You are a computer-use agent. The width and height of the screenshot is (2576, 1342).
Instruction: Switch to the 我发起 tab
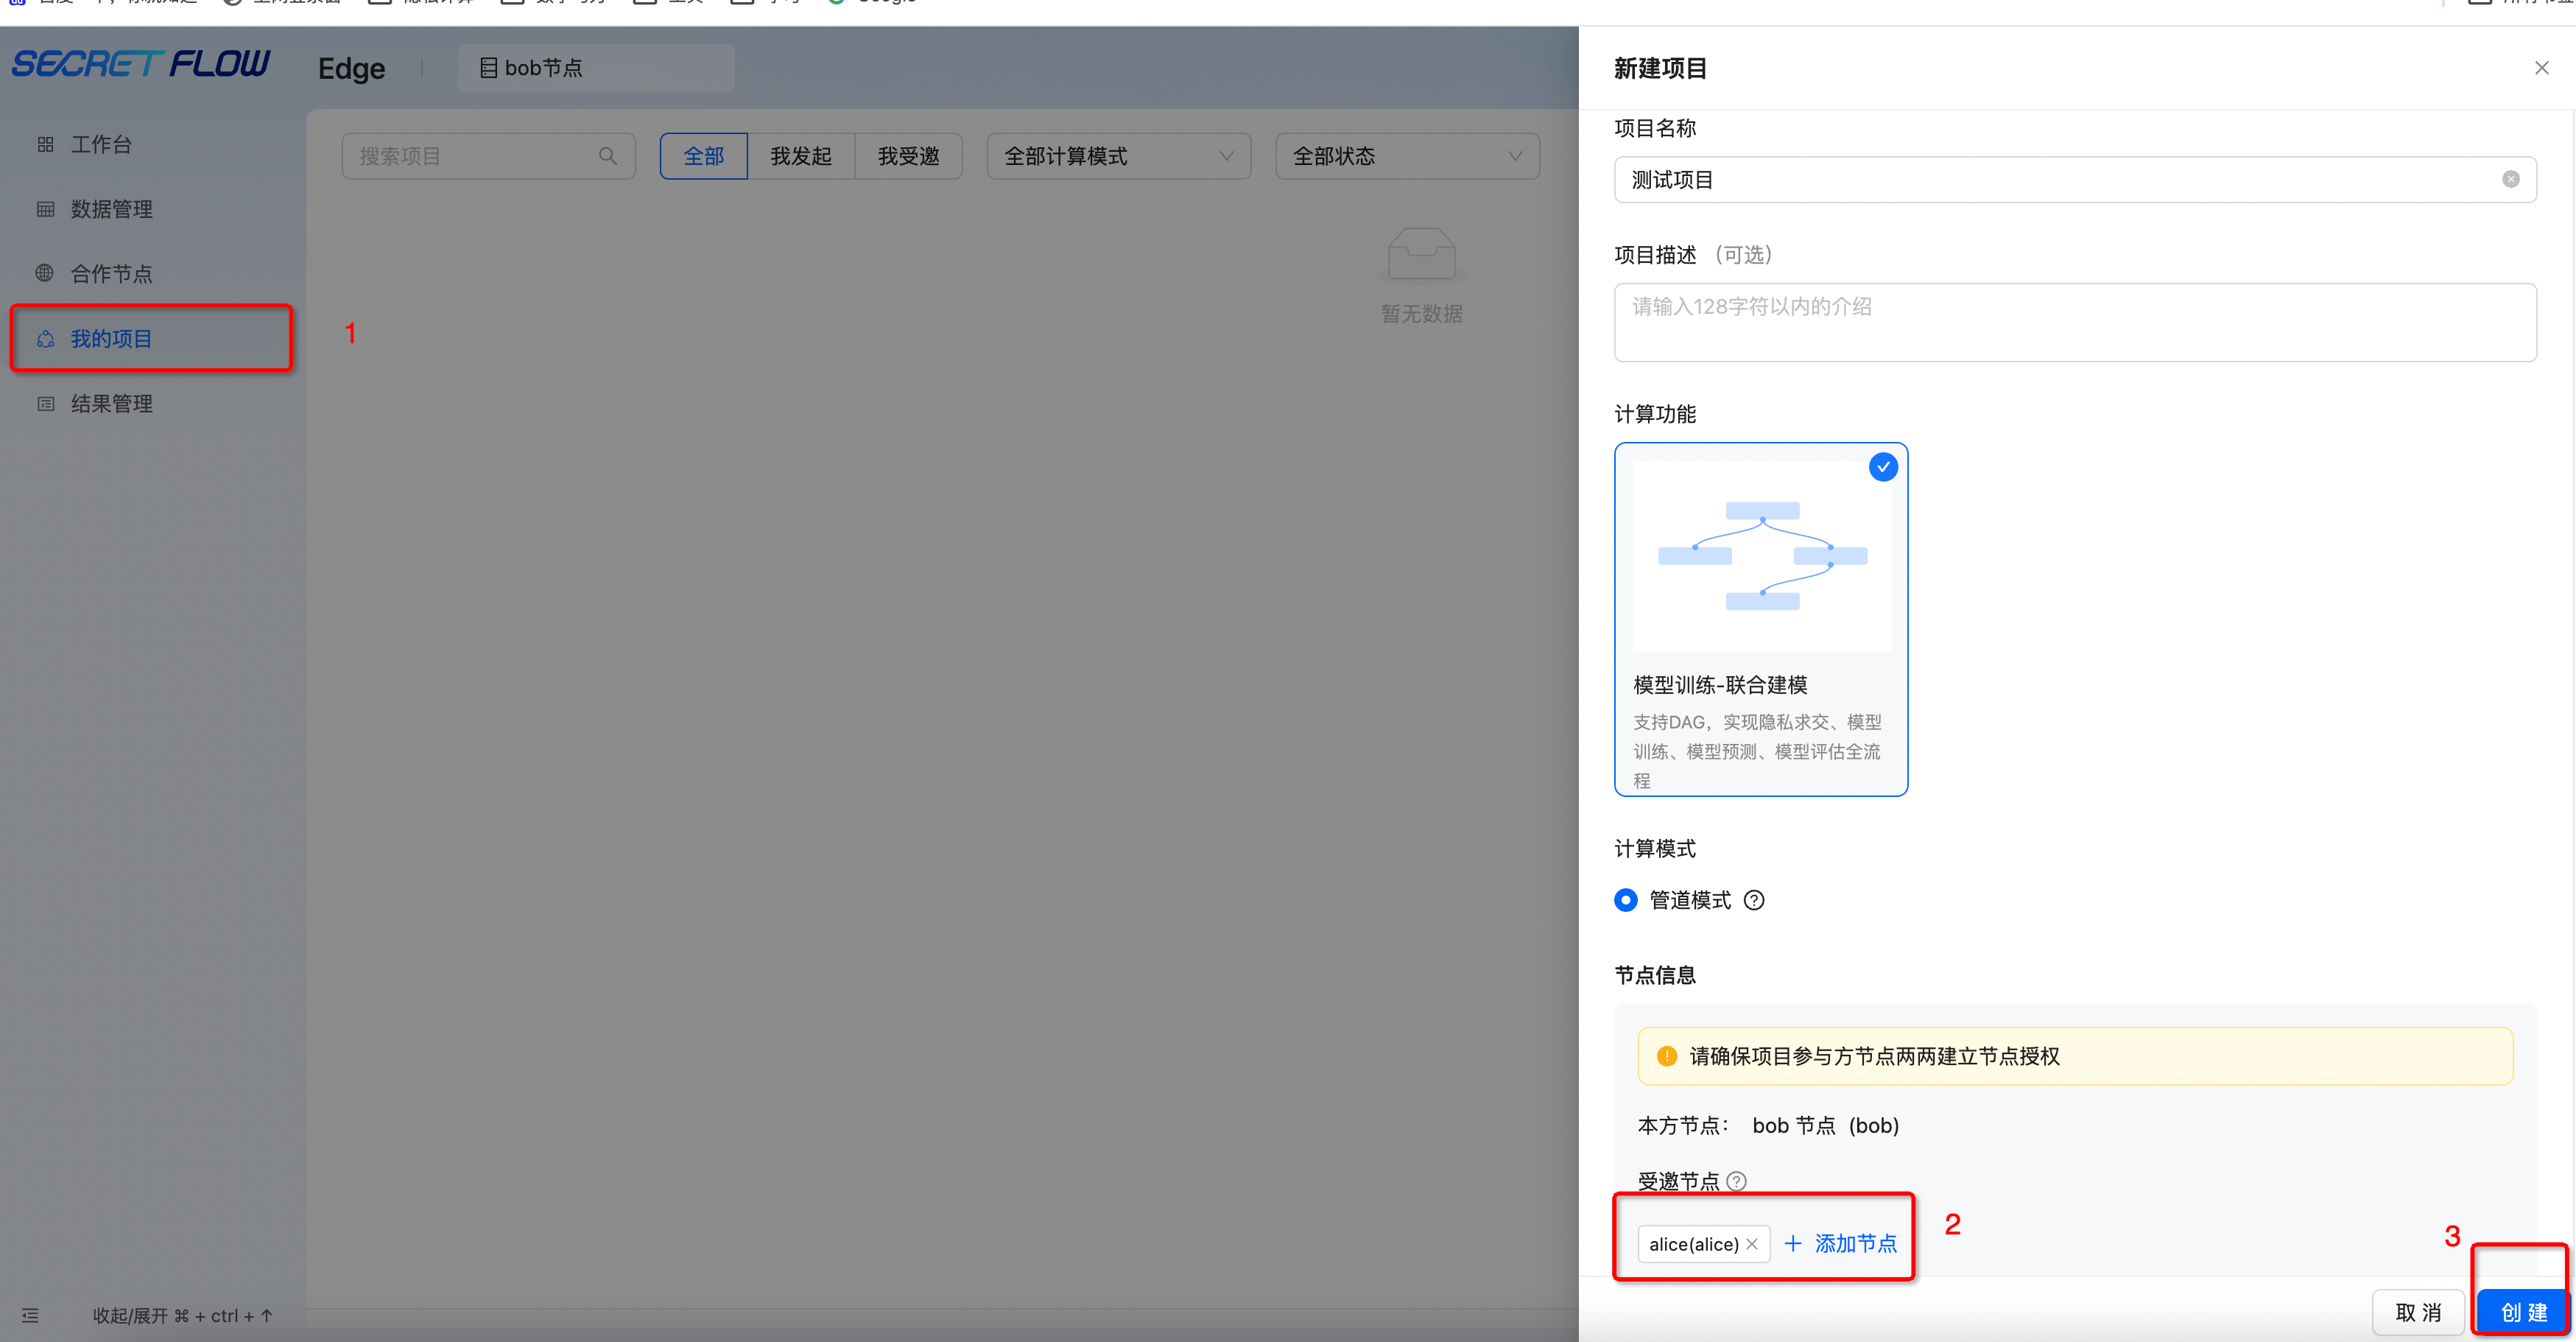[x=800, y=156]
